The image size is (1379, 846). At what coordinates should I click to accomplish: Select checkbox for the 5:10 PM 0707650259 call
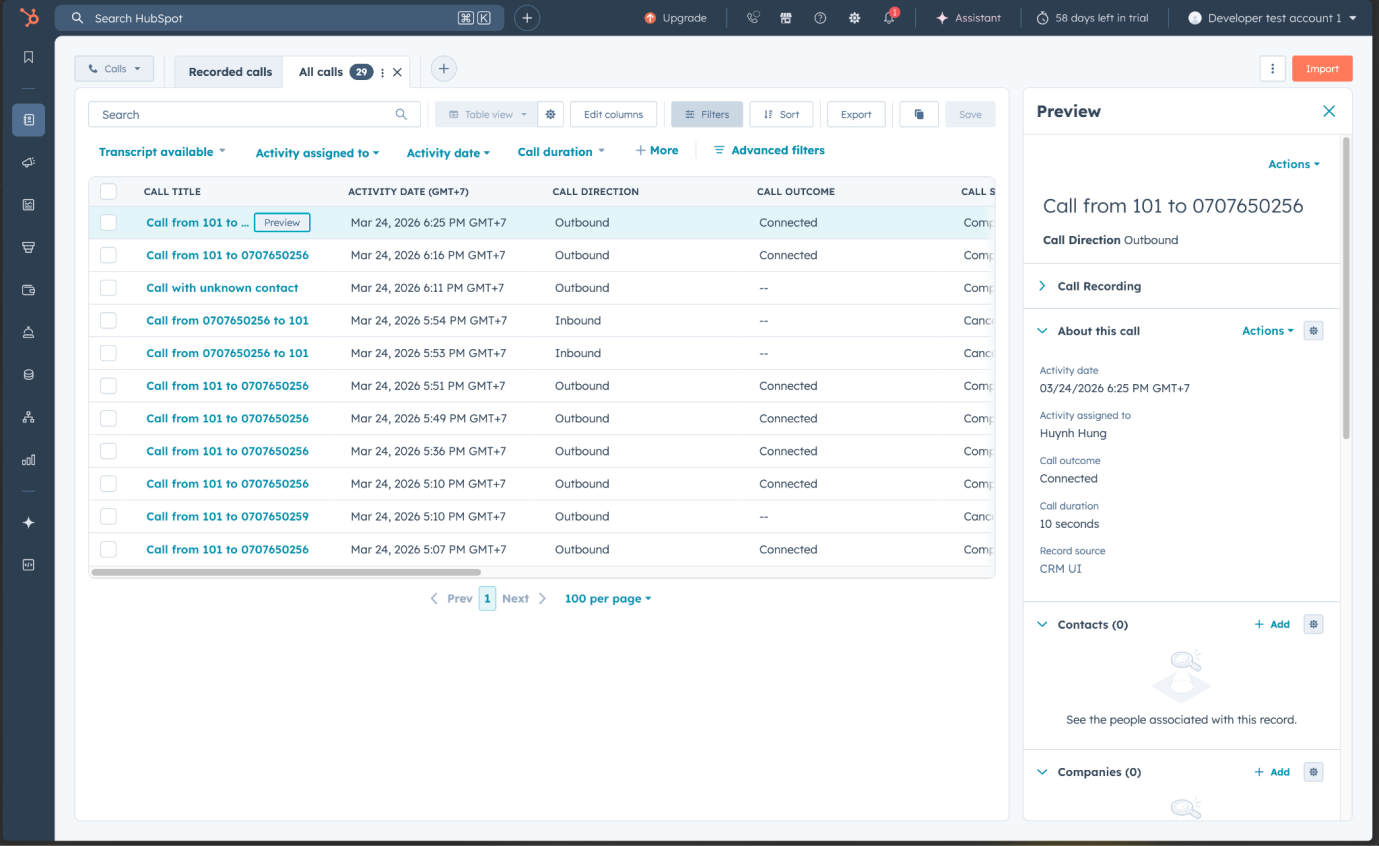[x=108, y=517]
